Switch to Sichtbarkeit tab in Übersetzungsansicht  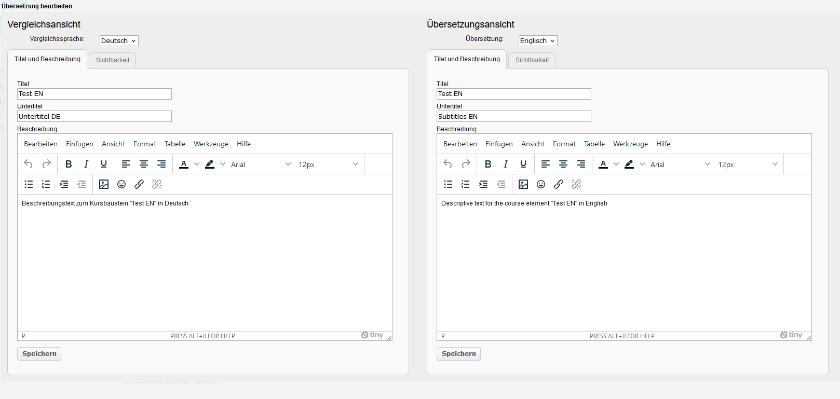click(x=532, y=60)
